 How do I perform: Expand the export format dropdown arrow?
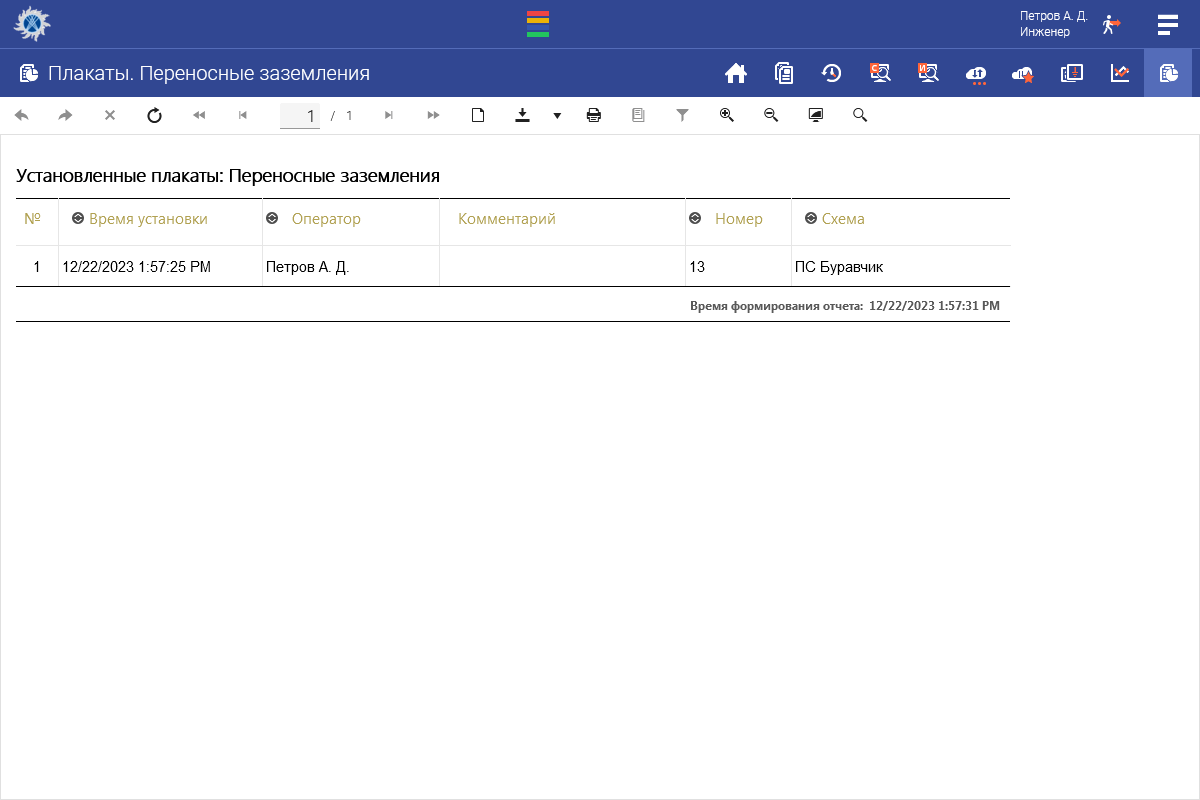pyautogui.click(x=557, y=116)
